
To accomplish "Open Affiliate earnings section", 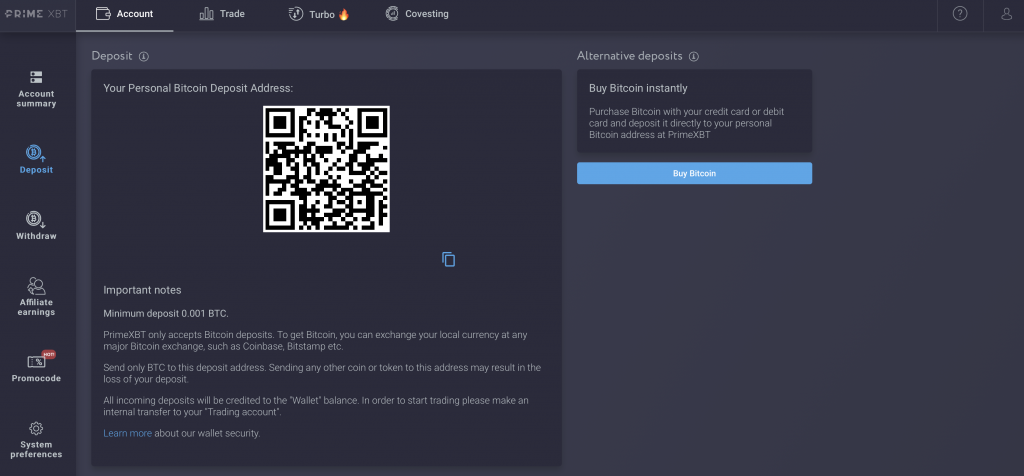I will (x=36, y=296).
